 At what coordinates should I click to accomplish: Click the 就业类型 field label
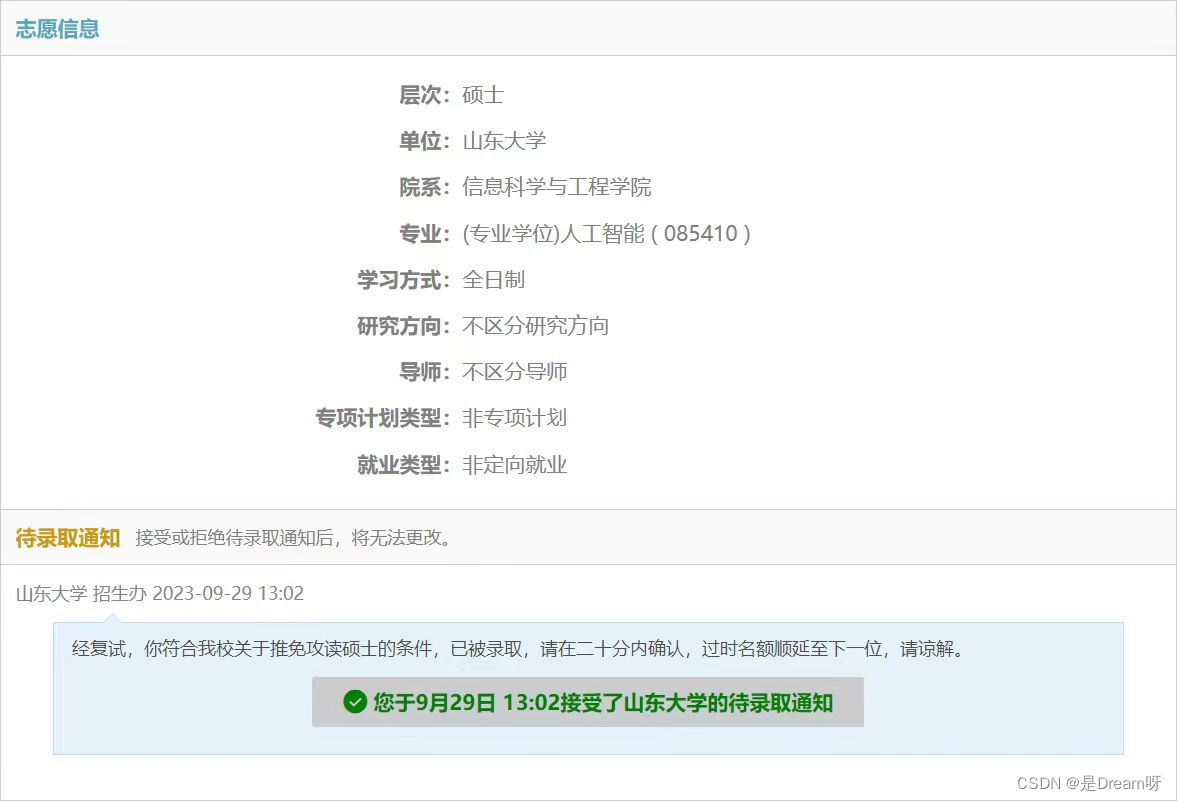coord(403,465)
